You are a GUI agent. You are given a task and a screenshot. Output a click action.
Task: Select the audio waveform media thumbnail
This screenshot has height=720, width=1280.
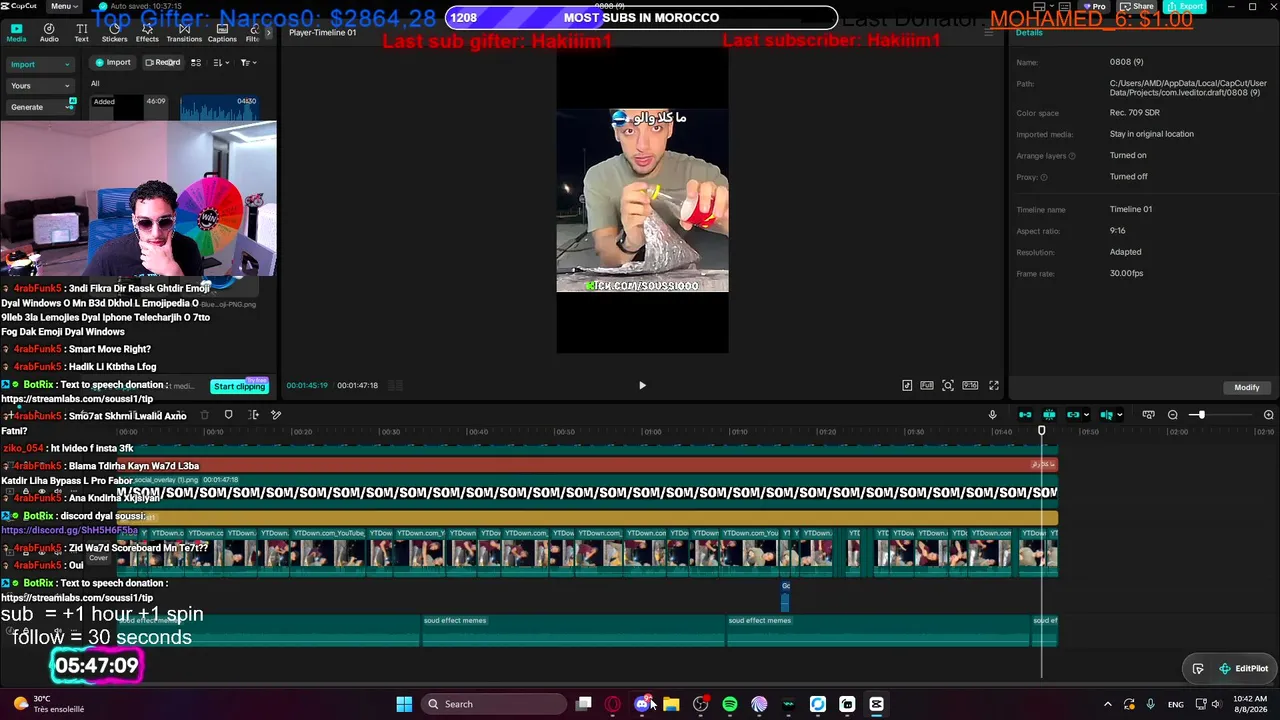(x=219, y=108)
